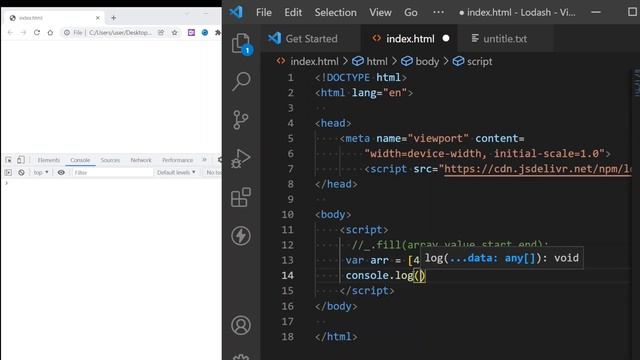Open the File menu in VS Code
This screenshot has height=360, width=640.
click(x=264, y=12)
